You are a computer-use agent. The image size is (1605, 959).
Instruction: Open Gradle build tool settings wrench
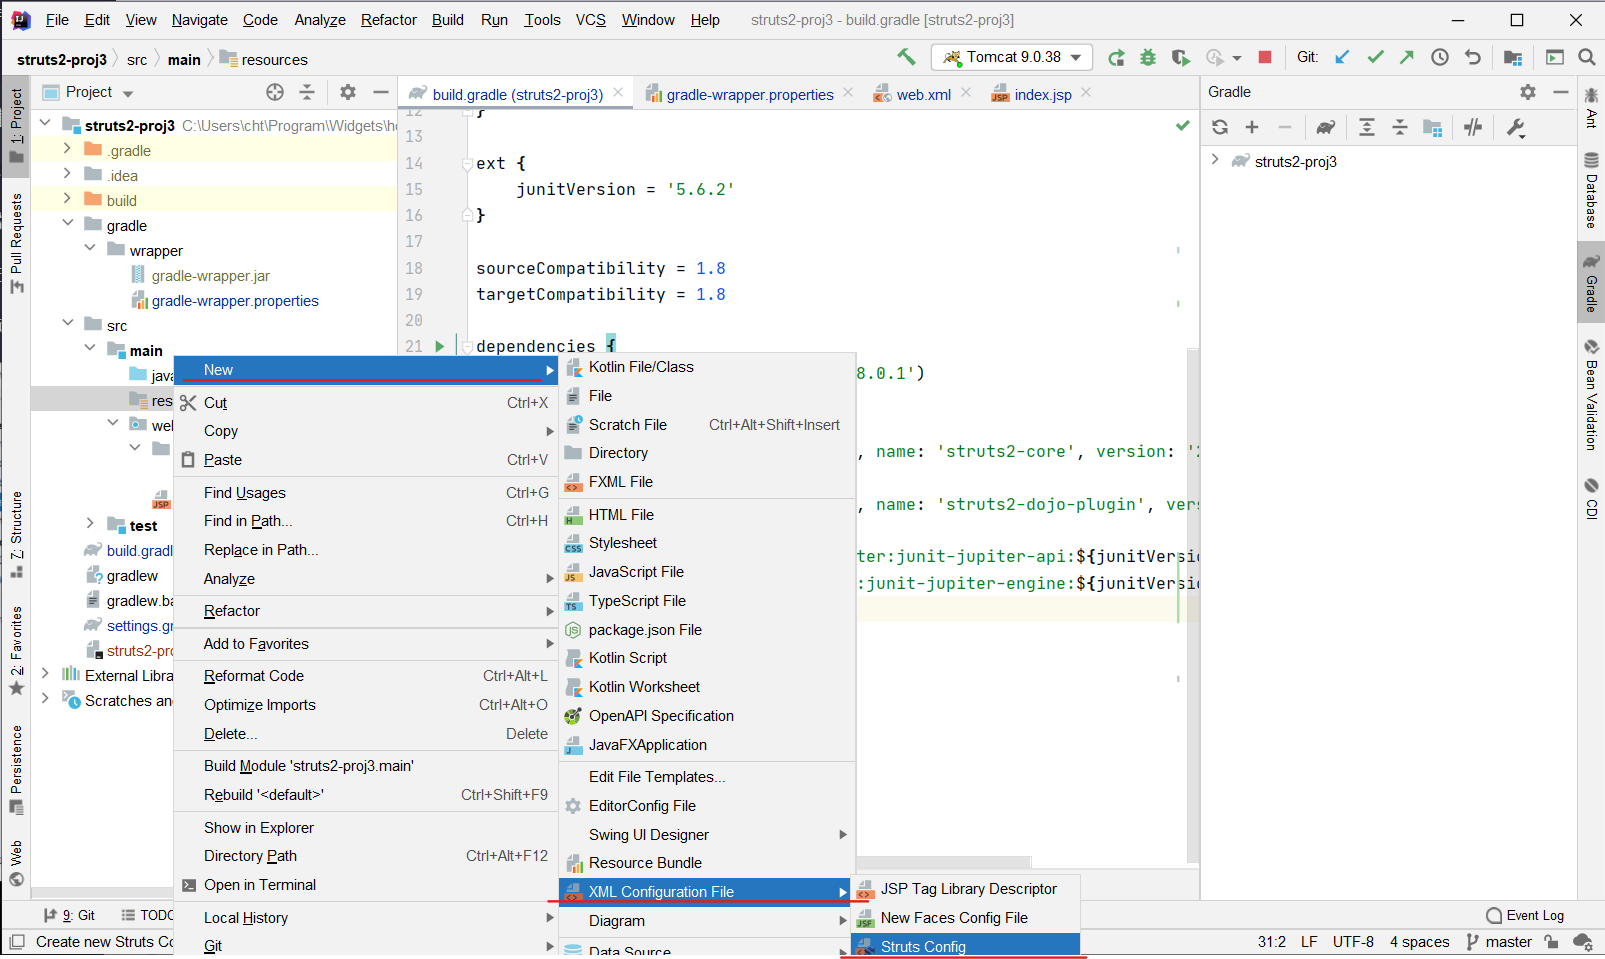pos(1516,127)
